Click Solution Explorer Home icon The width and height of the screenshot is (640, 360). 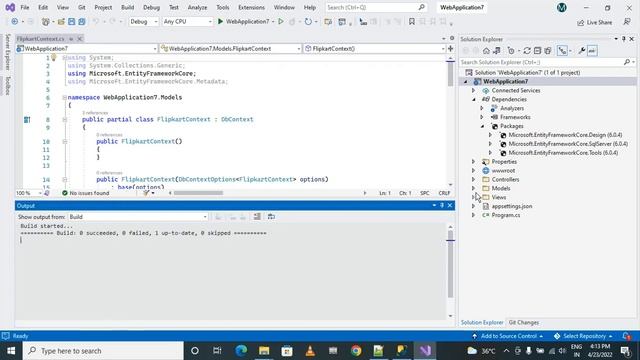(x=486, y=51)
